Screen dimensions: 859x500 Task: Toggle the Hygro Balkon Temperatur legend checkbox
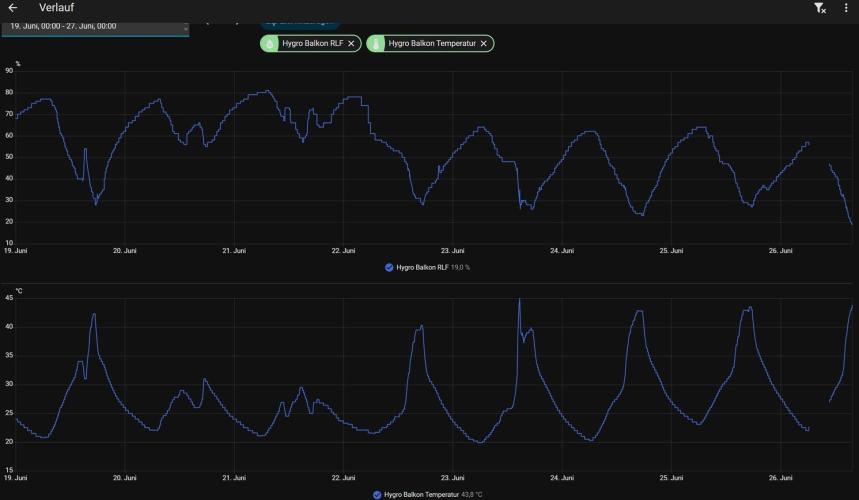point(377,495)
